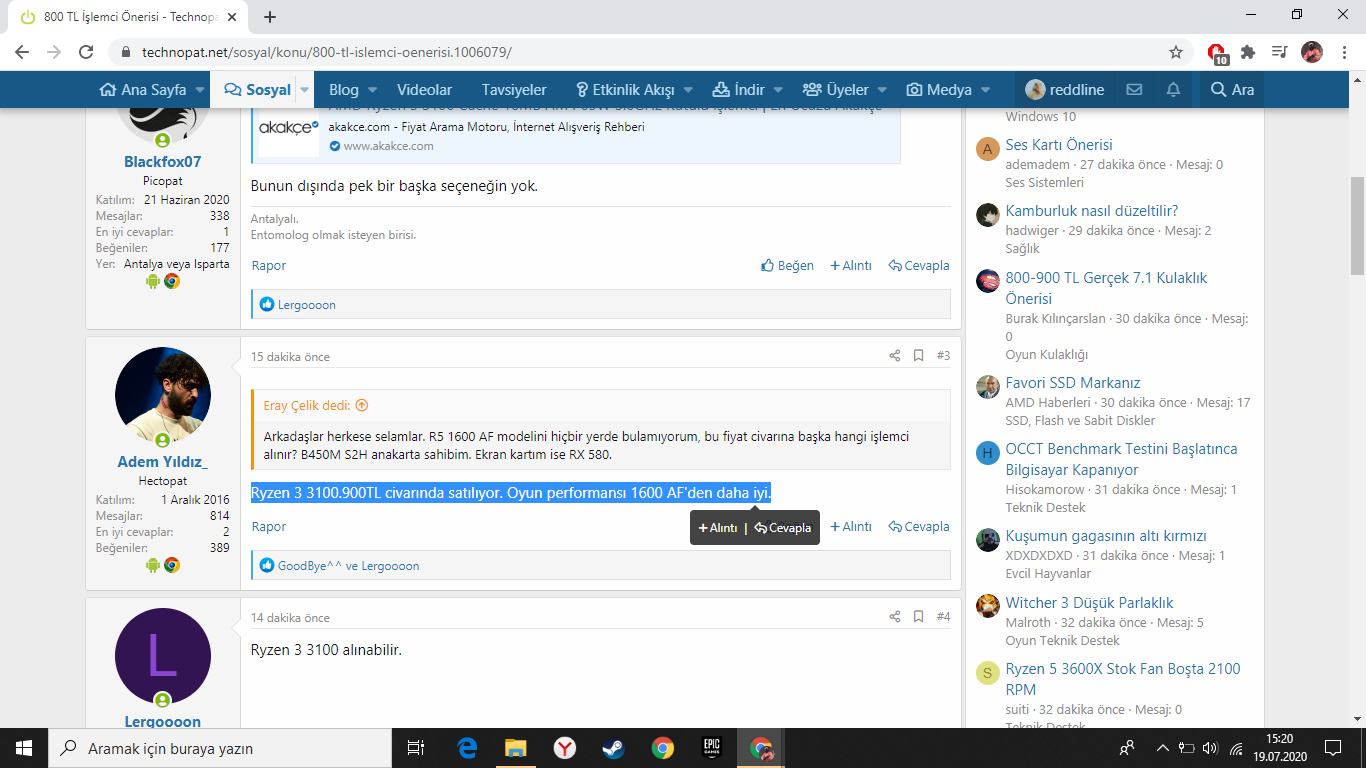Focus the Chrome address bar
1366x768 pixels.
640,52
